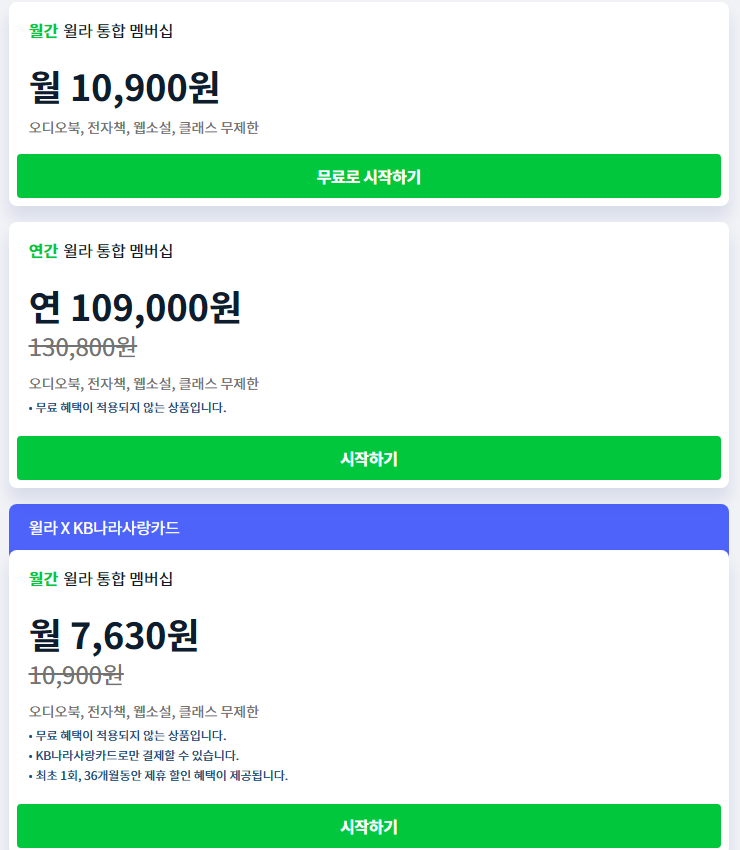
Task: Click the green 연간 label
Action: (43, 251)
